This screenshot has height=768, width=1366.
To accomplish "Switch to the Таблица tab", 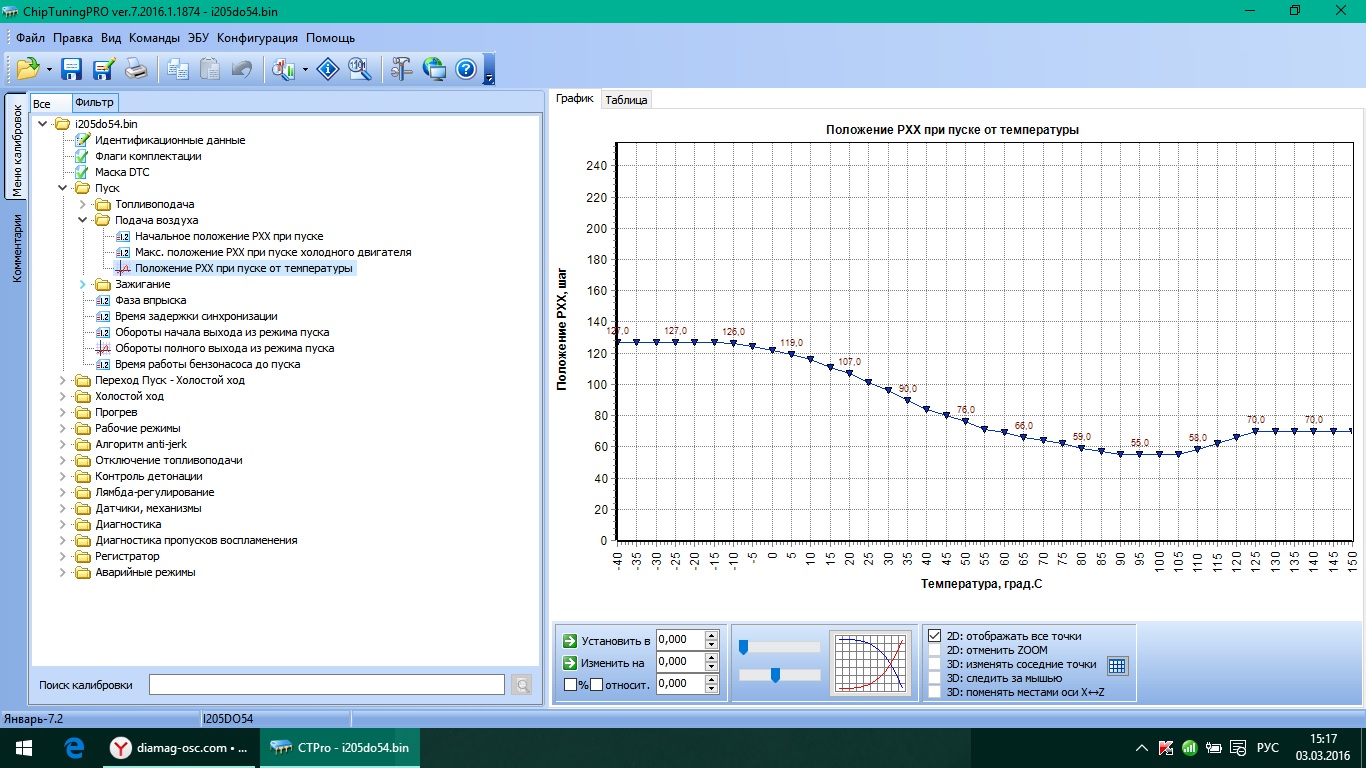I will click(626, 100).
